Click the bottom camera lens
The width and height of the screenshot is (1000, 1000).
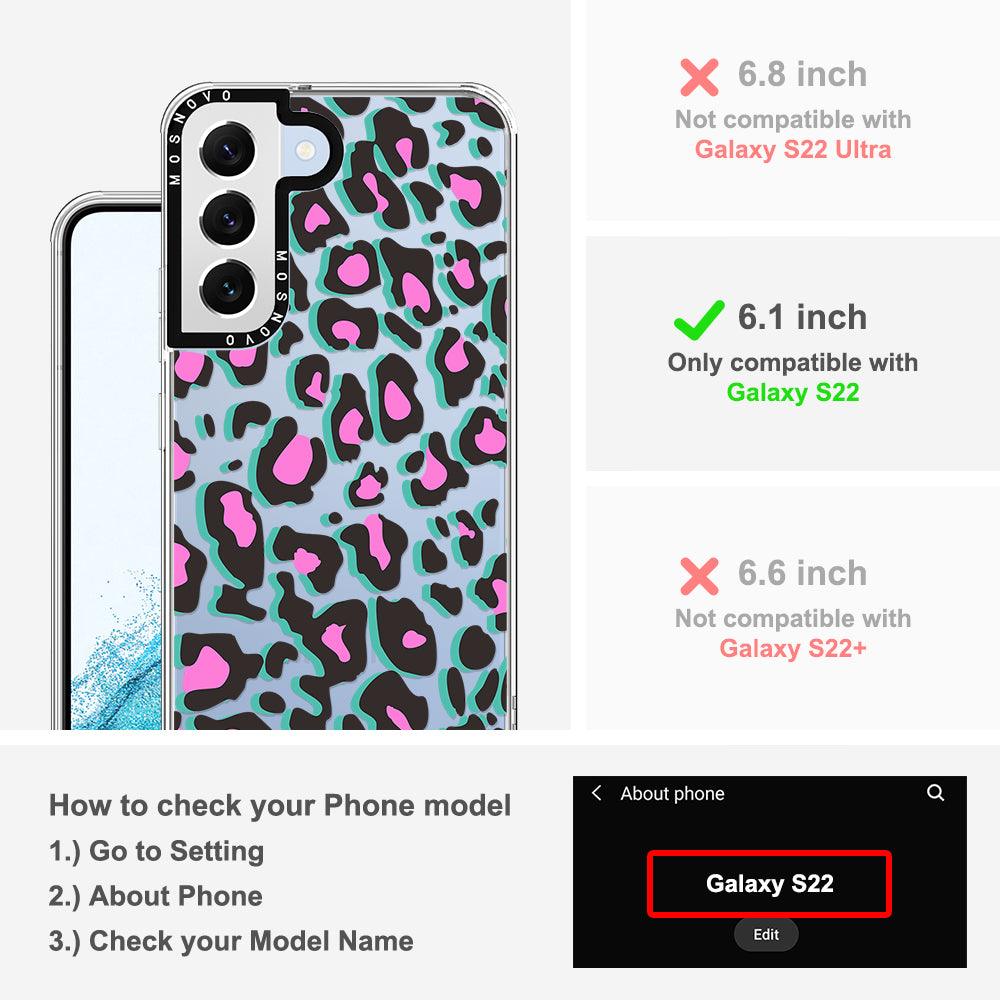click(x=228, y=288)
